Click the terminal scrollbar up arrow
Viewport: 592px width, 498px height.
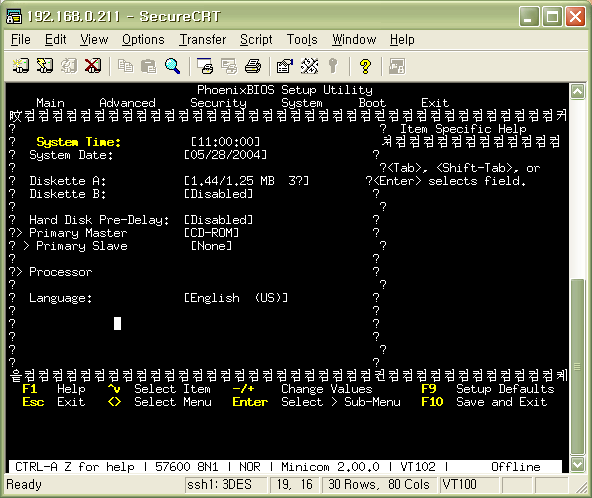pos(577,91)
